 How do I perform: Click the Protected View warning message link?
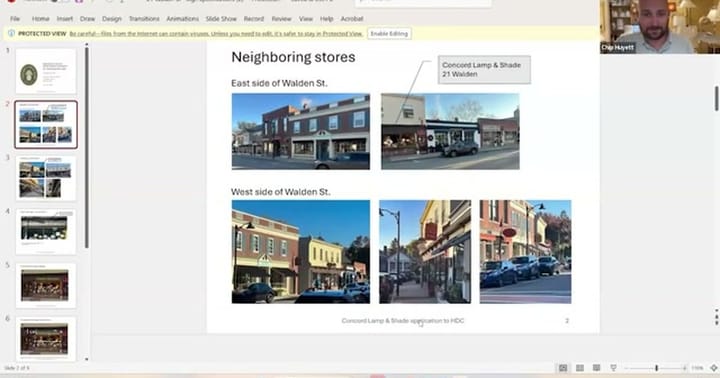[216, 34]
